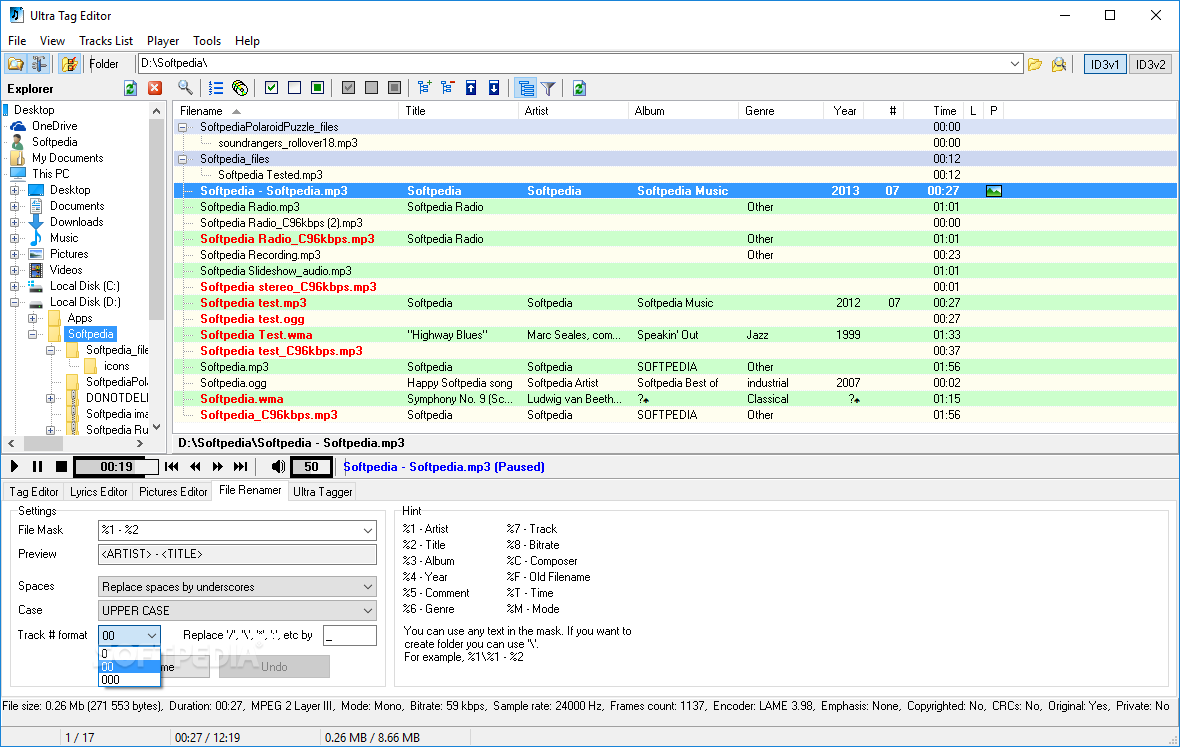Viewport: 1180px width, 747px height.
Task: Expand Local Disk (C:) in Explorer
Action: coord(14,286)
